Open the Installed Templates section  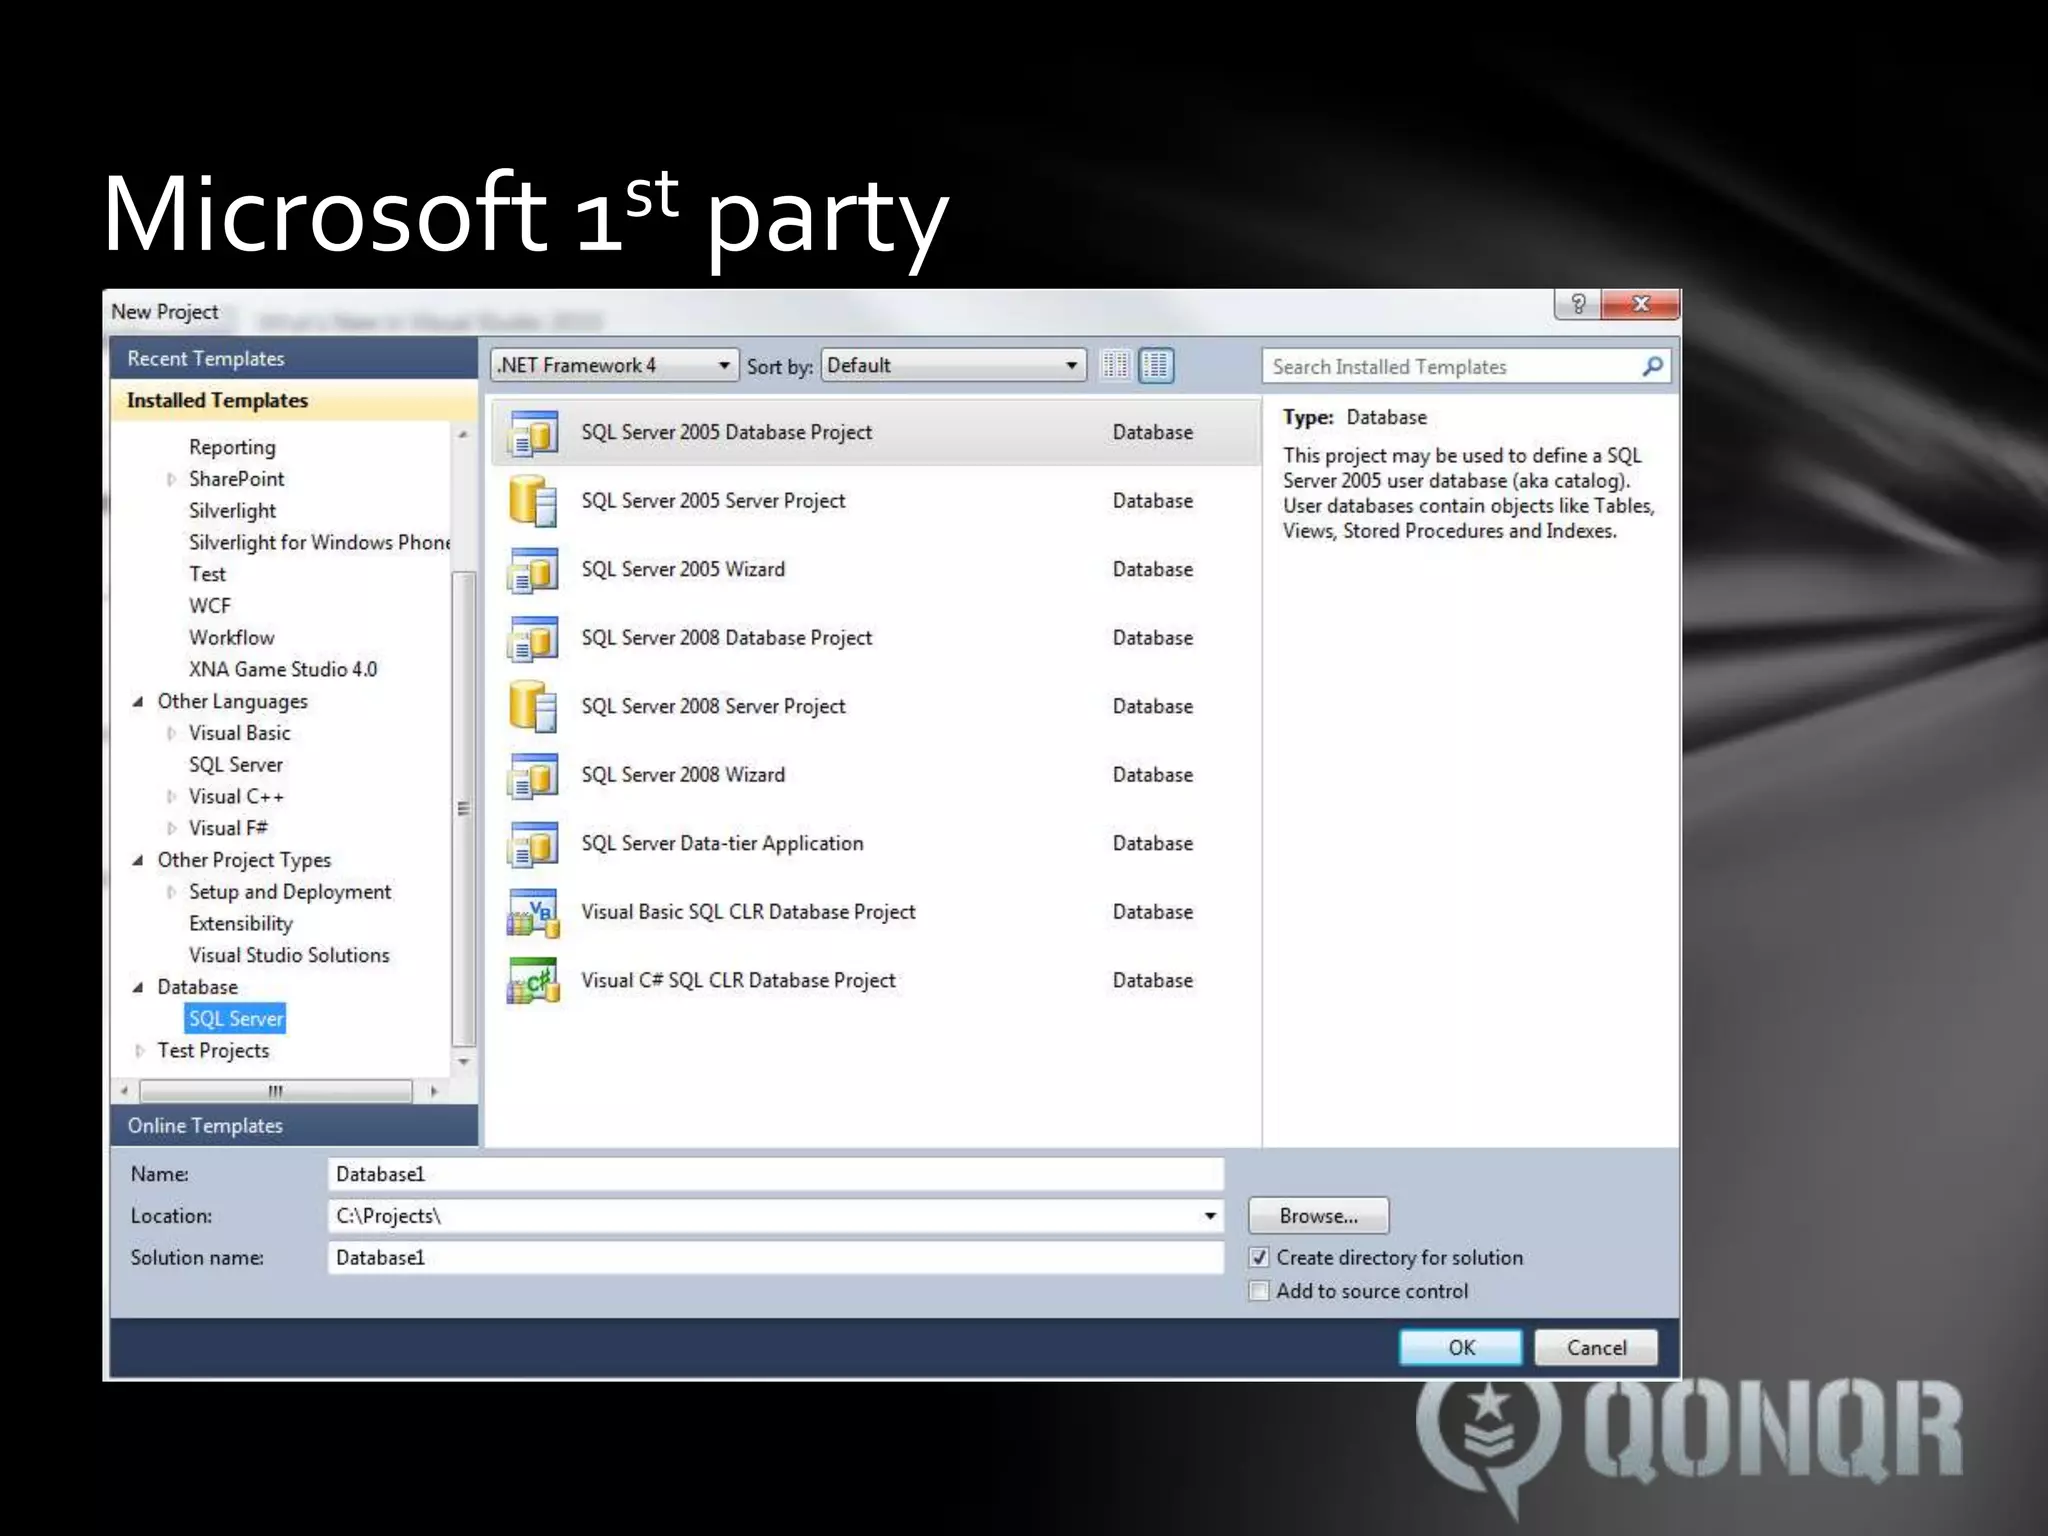pyautogui.click(x=294, y=400)
